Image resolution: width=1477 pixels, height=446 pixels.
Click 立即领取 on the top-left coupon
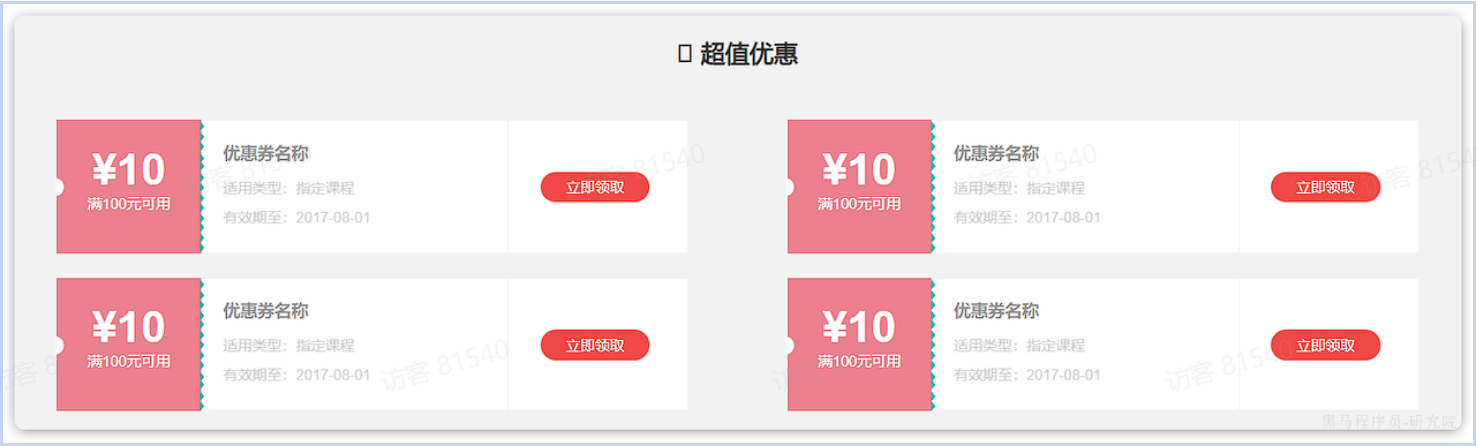point(595,187)
